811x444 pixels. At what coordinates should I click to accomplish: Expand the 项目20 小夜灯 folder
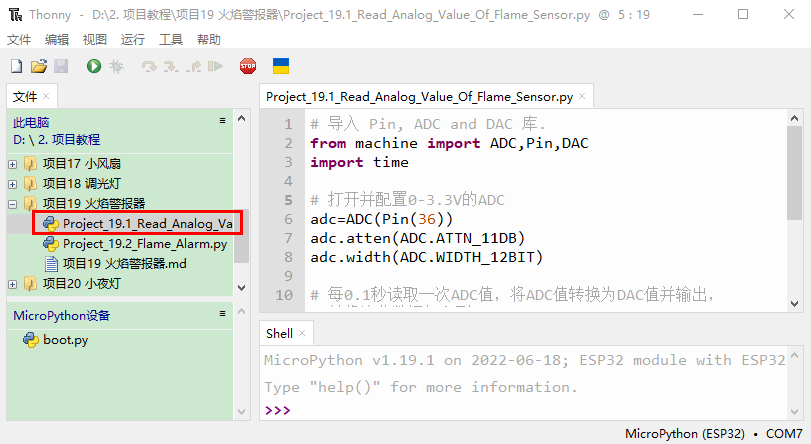coord(13,284)
